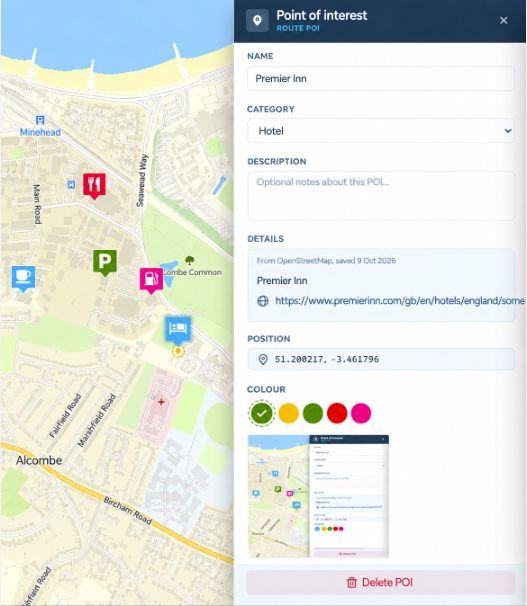The width and height of the screenshot is (527, 606).
Task: Choose the yellow colour swatch
Action: pyautogui.click(x=289, y=413)
